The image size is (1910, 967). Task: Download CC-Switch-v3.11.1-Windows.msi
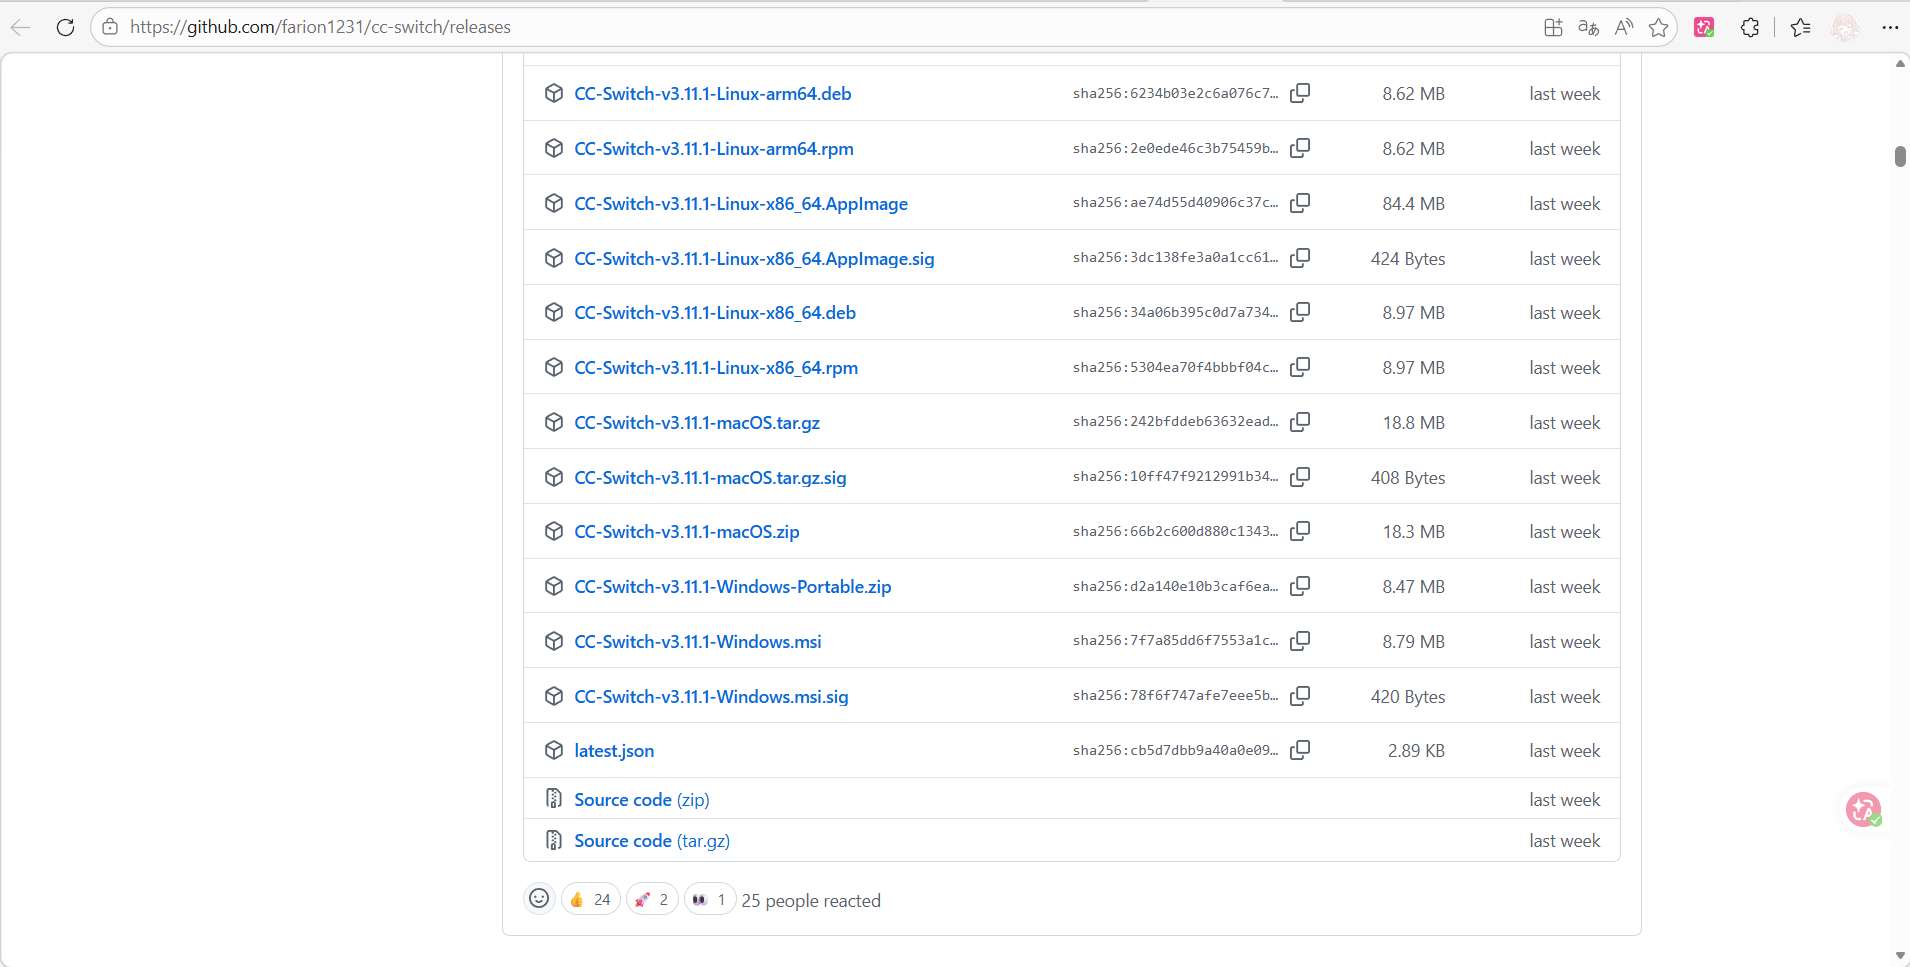(x=698, y=641)
